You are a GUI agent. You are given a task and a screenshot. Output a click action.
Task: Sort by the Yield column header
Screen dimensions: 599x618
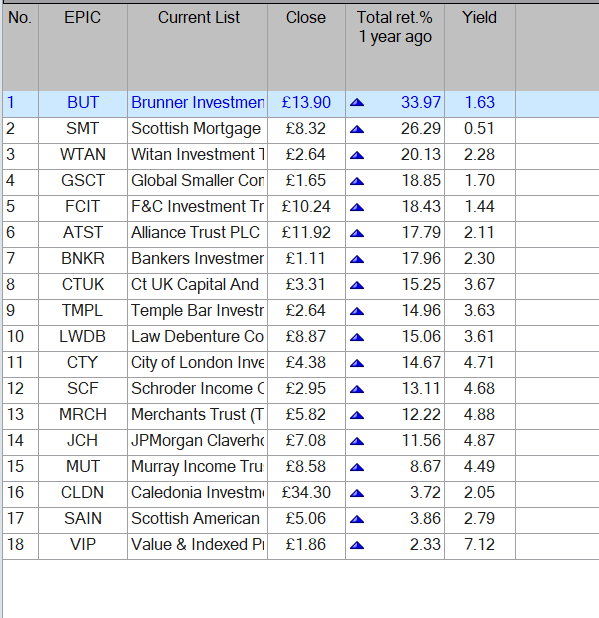coord(480,47)
